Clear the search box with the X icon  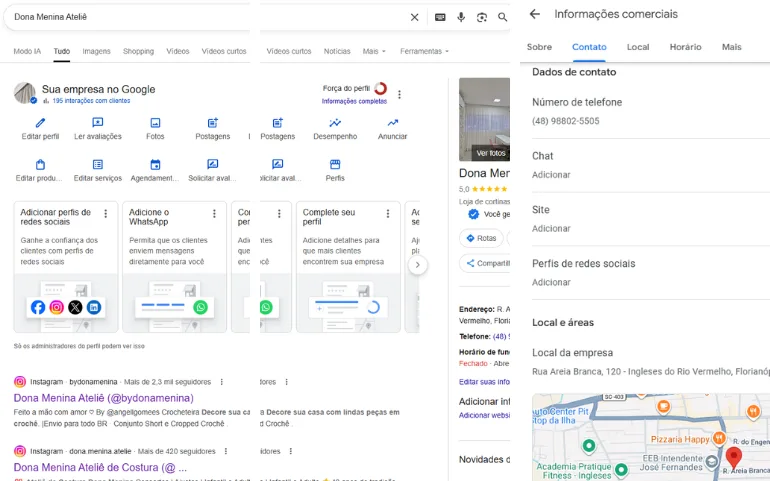[x=414, y=17]
